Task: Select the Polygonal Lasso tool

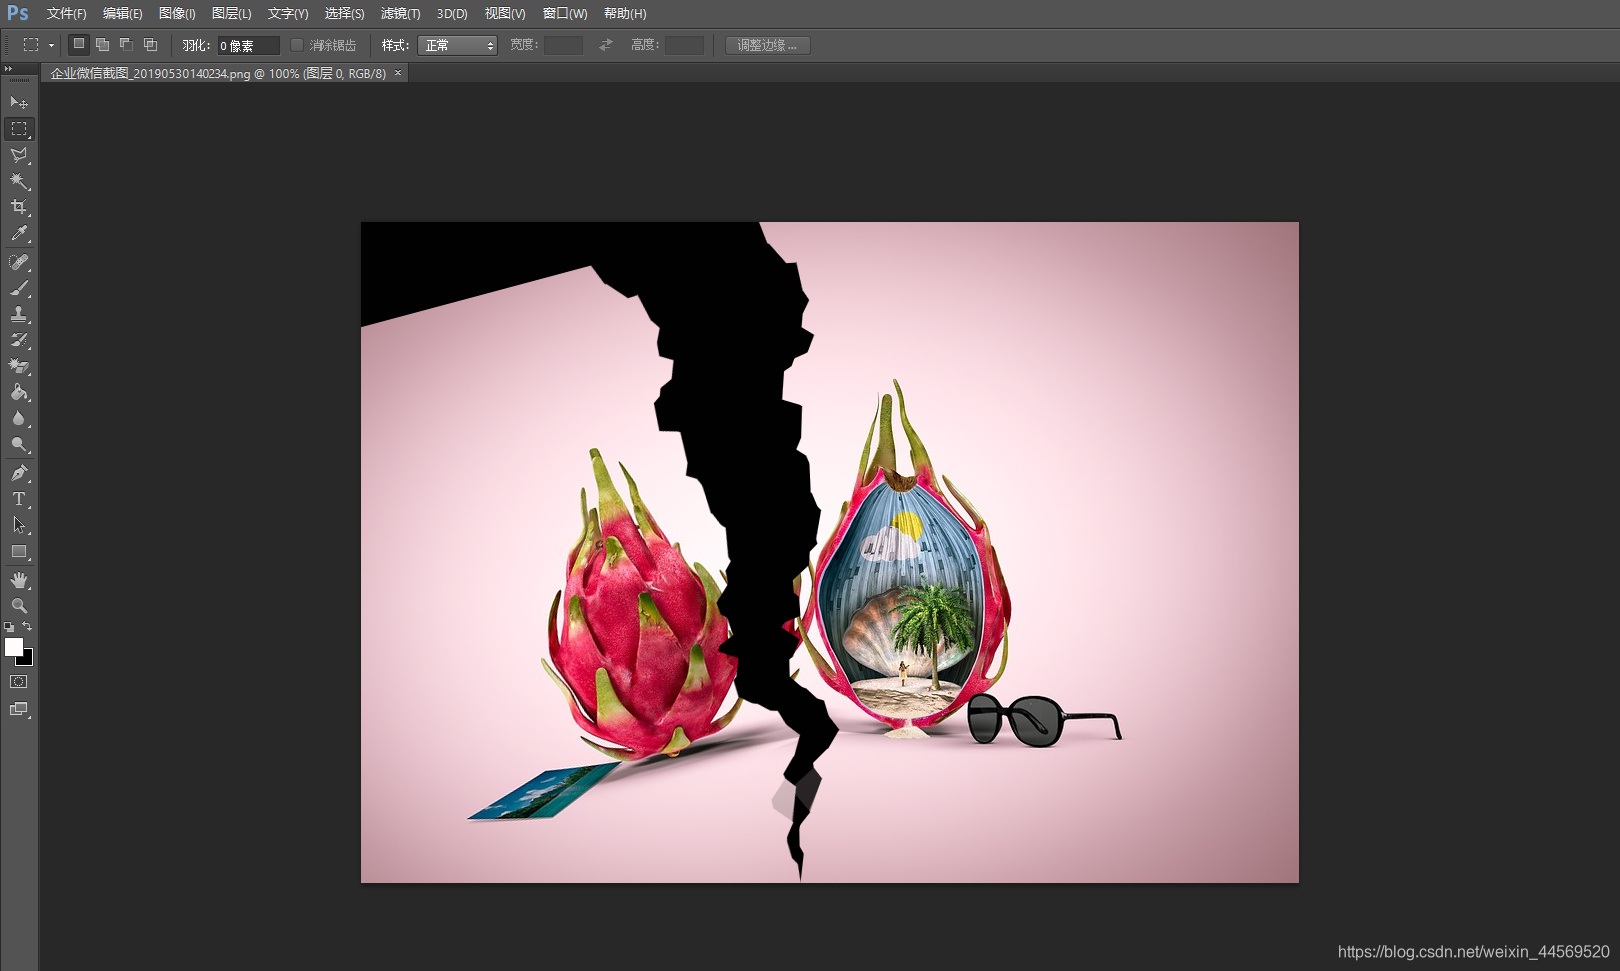Action: coord(19,155)
